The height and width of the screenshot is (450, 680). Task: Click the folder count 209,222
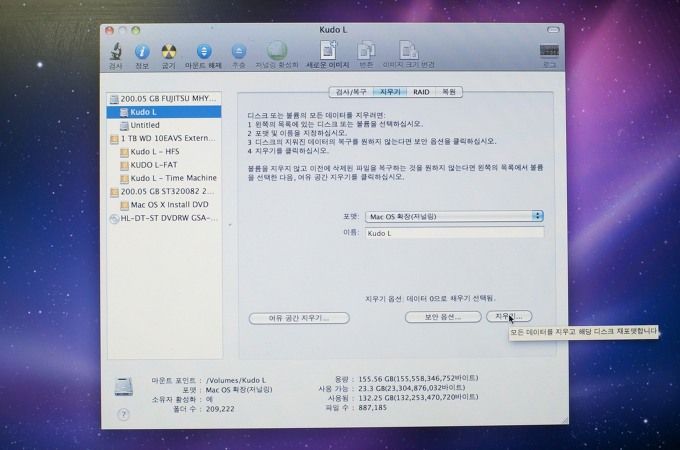point(220,409)
